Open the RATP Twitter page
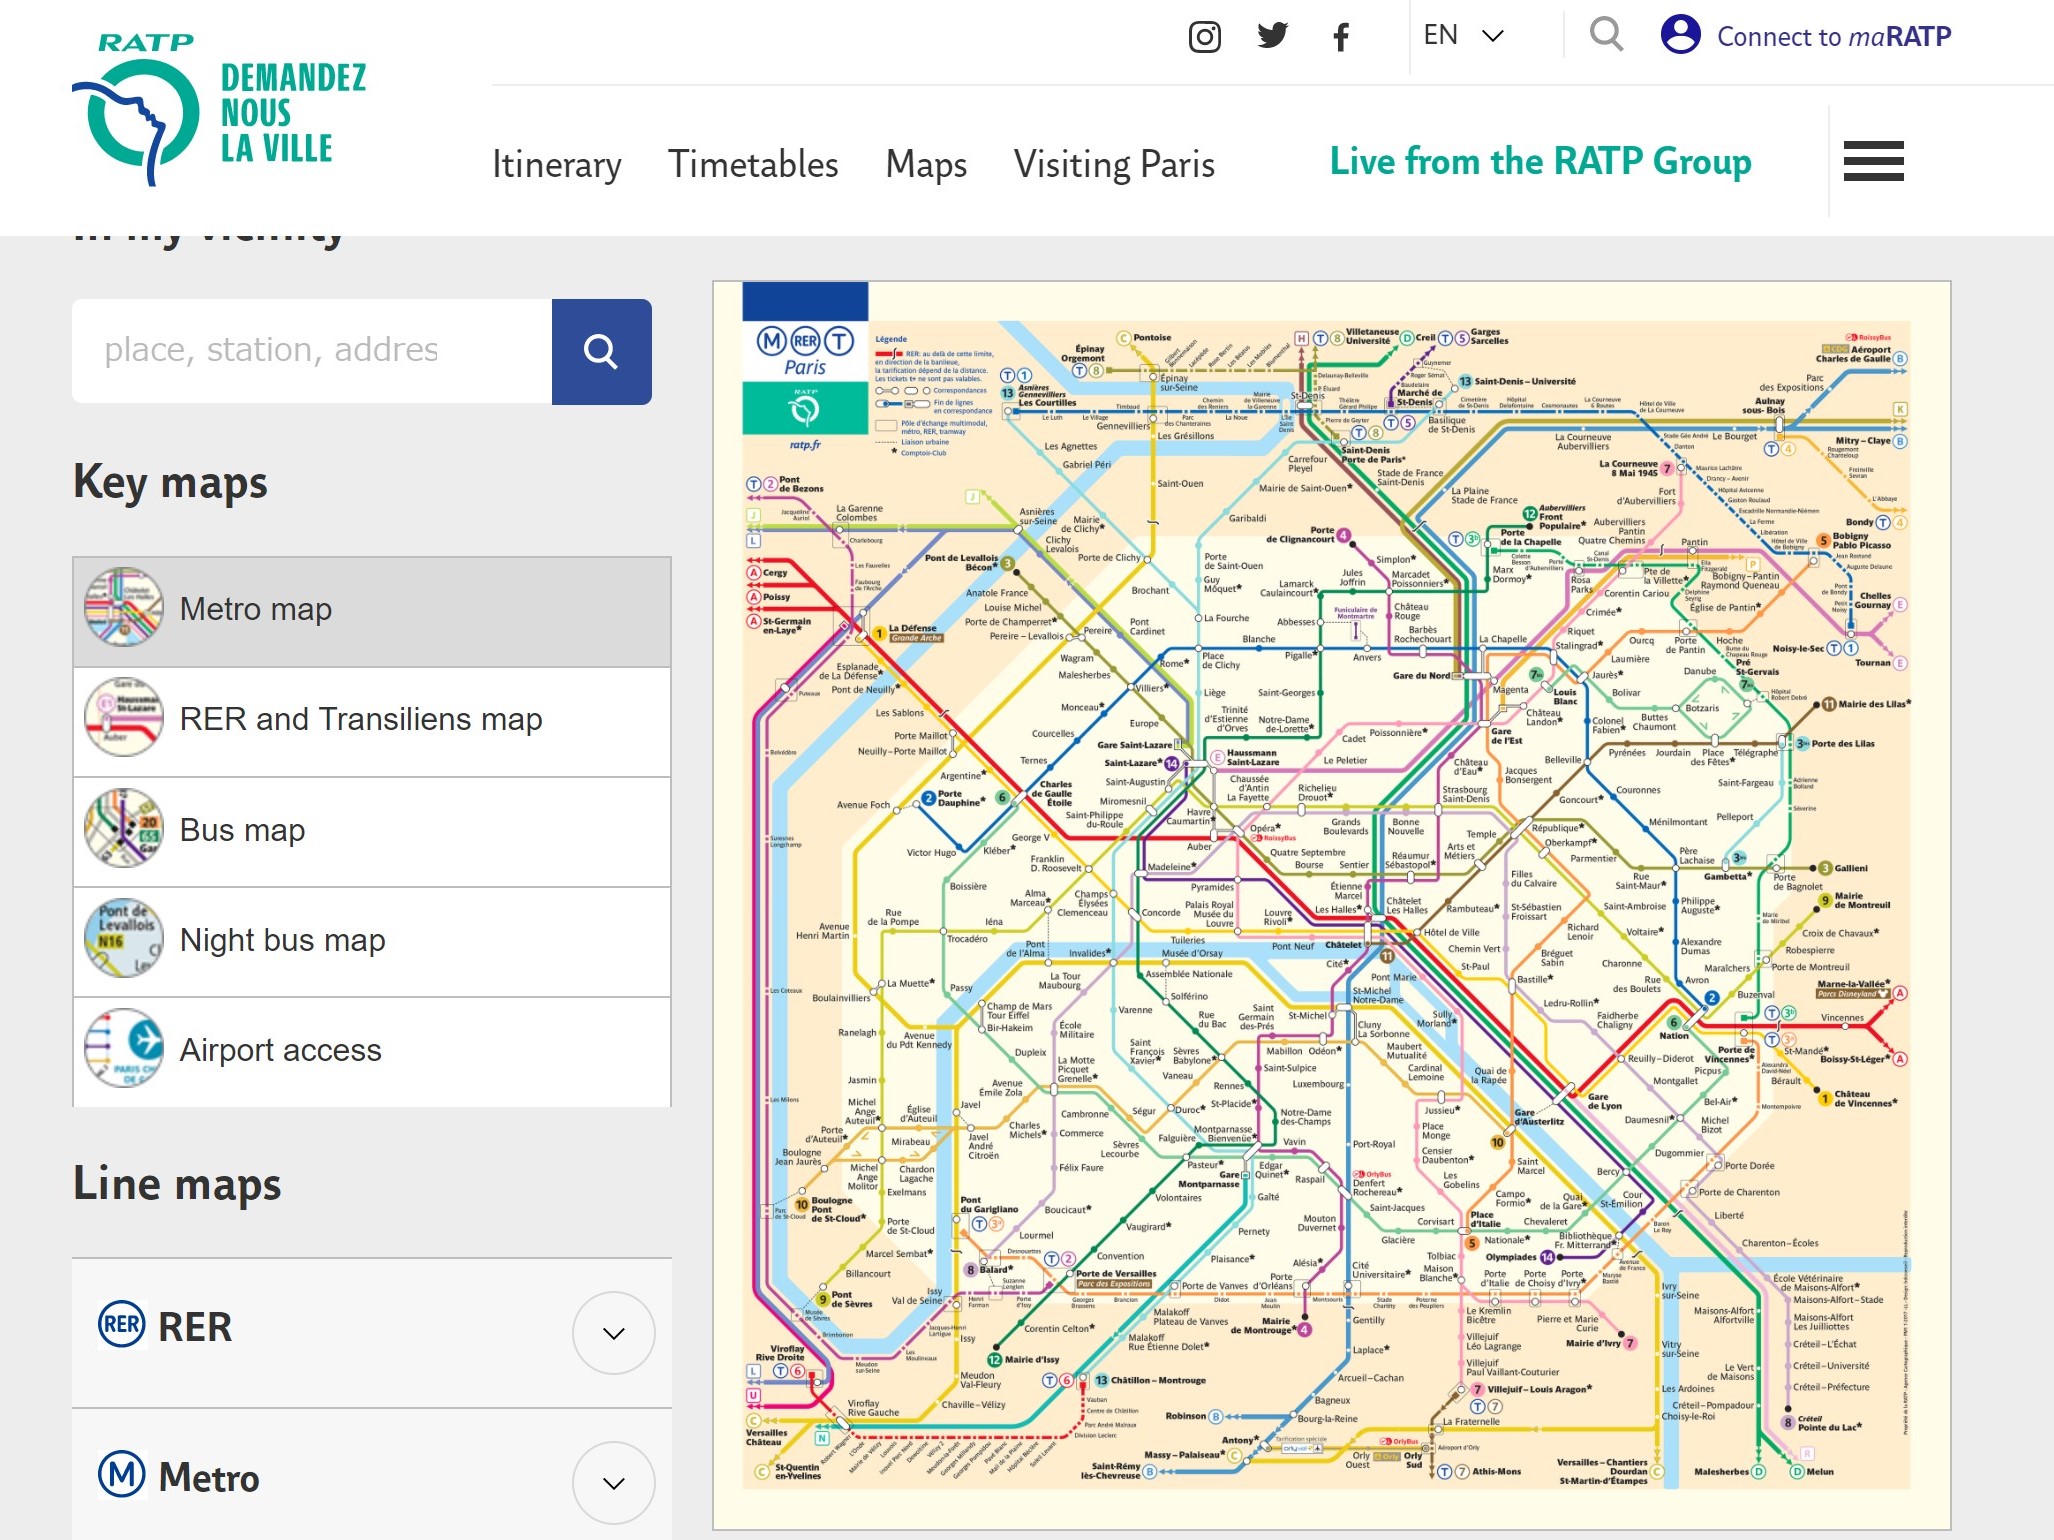Screen dimensions: 2054x1540 pos(1272,36)
